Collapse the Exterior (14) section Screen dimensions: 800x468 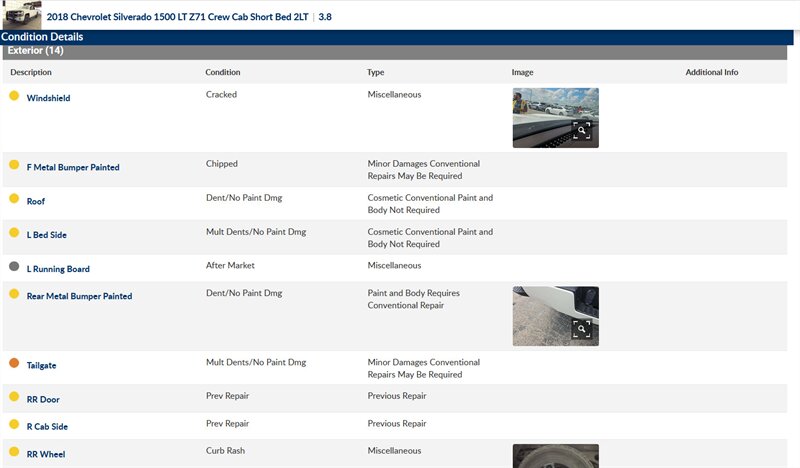[36, 51]
